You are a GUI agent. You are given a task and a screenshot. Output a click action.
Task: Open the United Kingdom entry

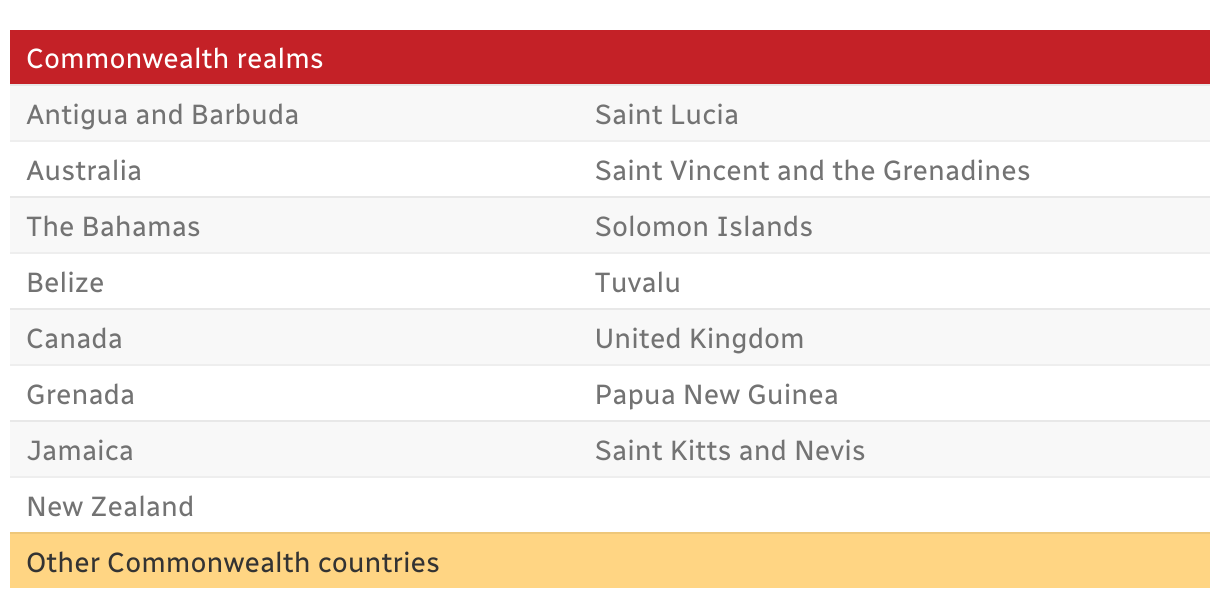(x=700, y=339)
